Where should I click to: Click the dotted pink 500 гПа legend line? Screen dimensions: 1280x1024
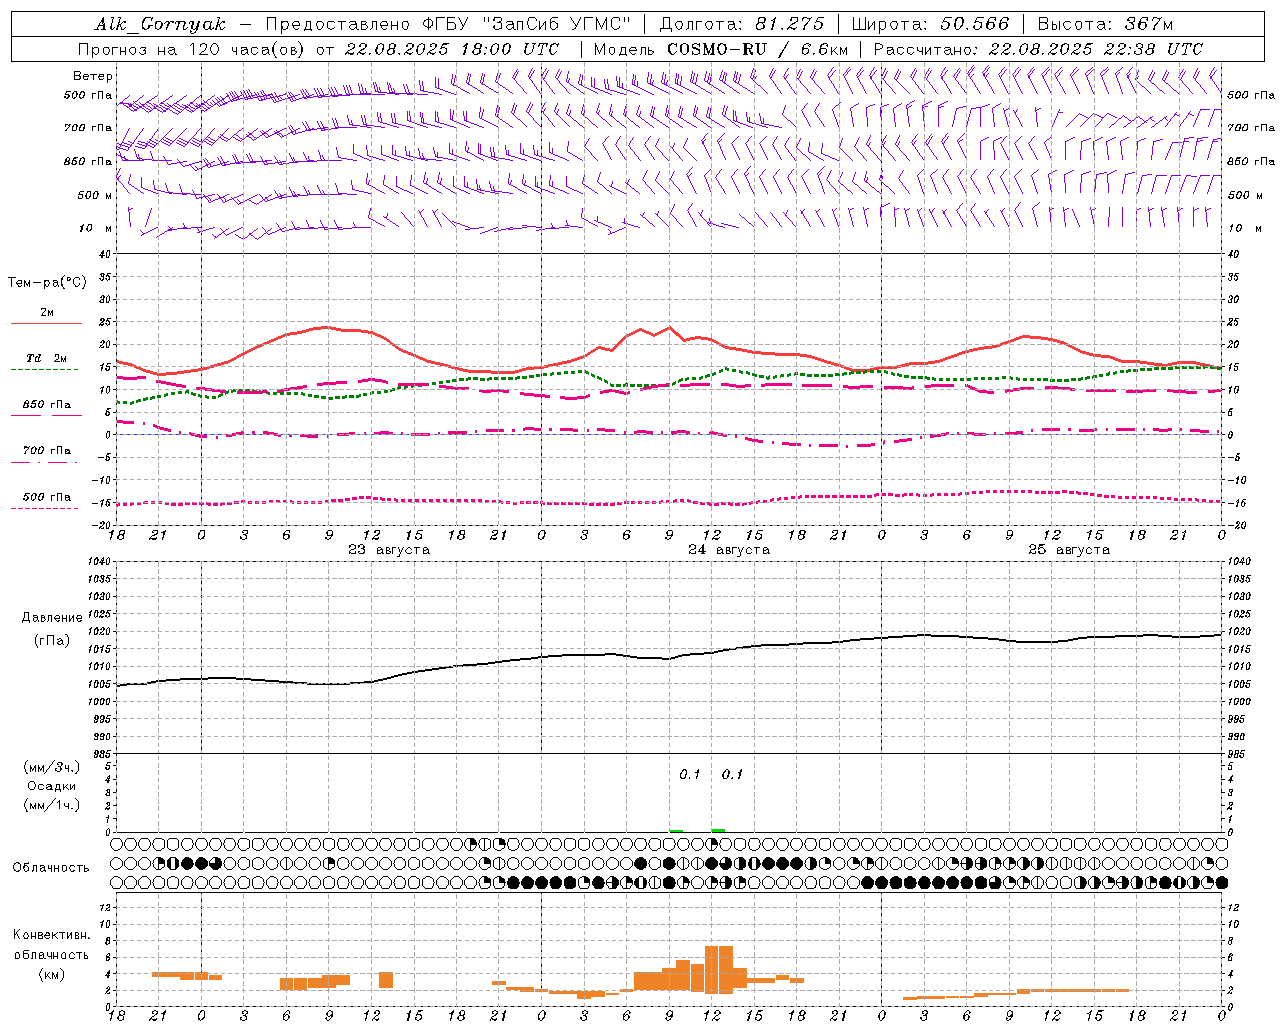click(x=44, y=509)
